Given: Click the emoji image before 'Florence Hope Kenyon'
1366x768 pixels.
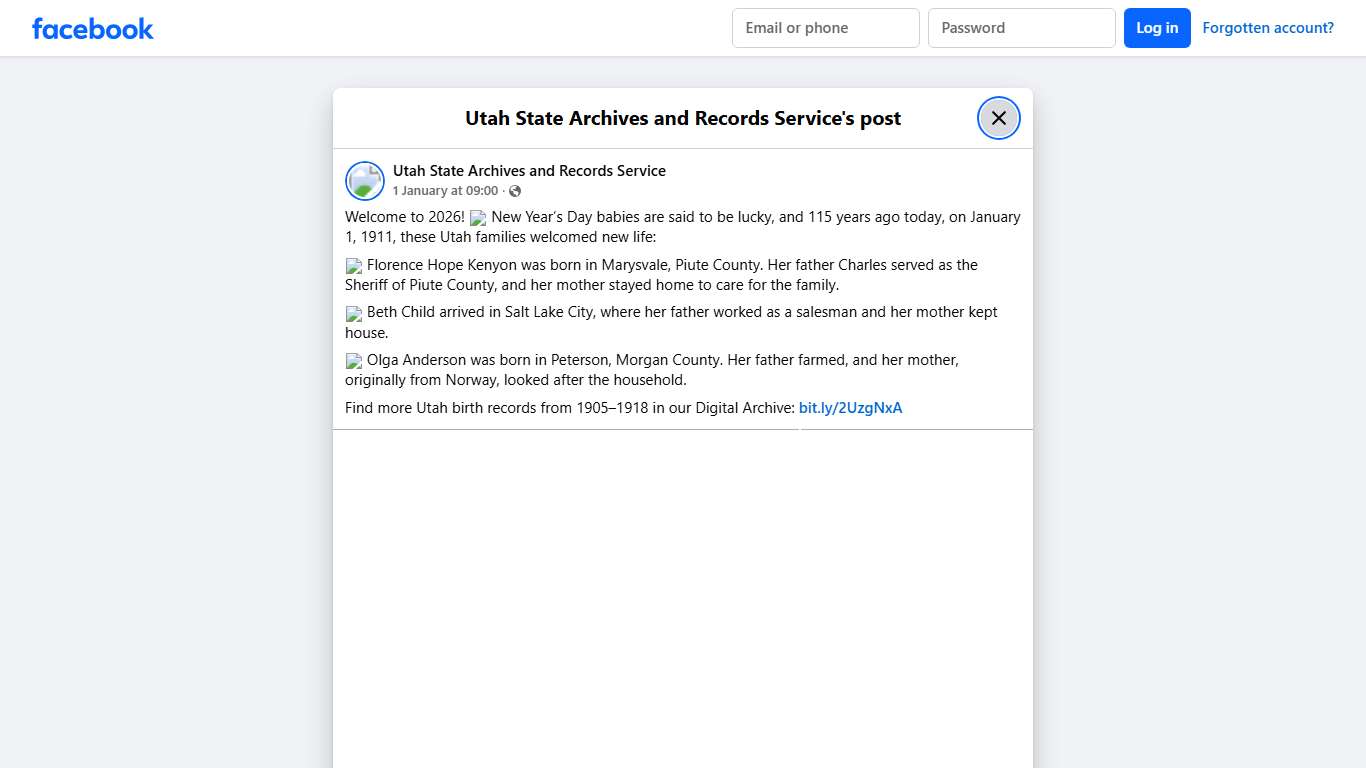Looking at the screenshot, I should [x=354, y=266].
